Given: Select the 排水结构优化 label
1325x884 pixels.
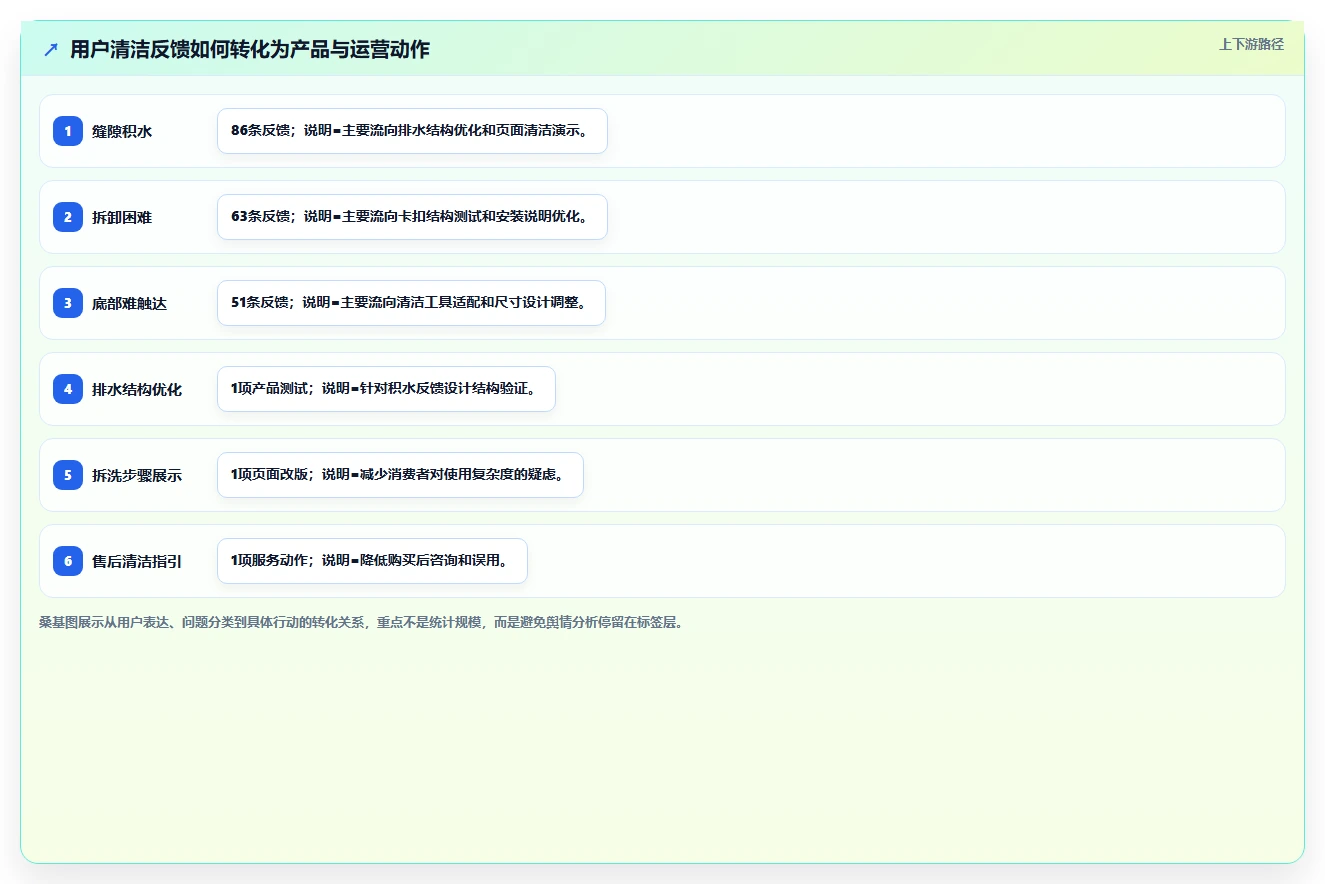Looking at the screenshot, I should coord(137,389).
